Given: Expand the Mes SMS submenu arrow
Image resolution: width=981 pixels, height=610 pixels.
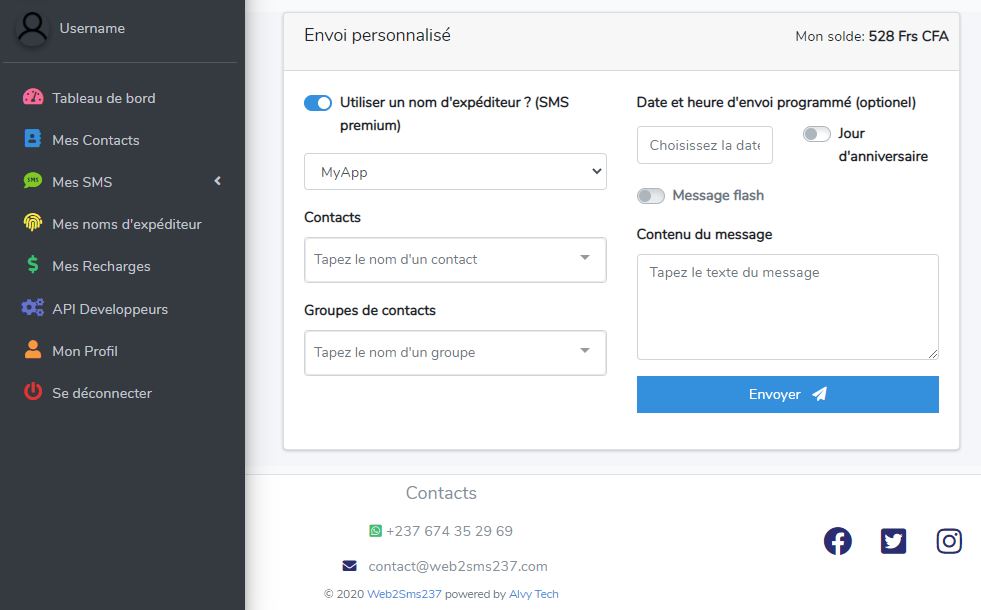Looking at the screenshot, I should [218, 181].
